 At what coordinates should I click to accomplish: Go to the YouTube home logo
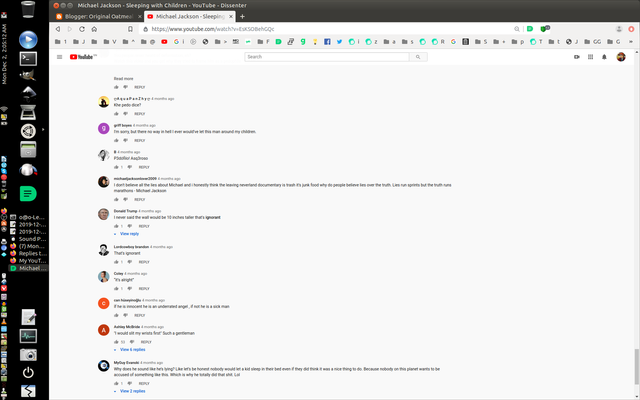coord(83,57)
